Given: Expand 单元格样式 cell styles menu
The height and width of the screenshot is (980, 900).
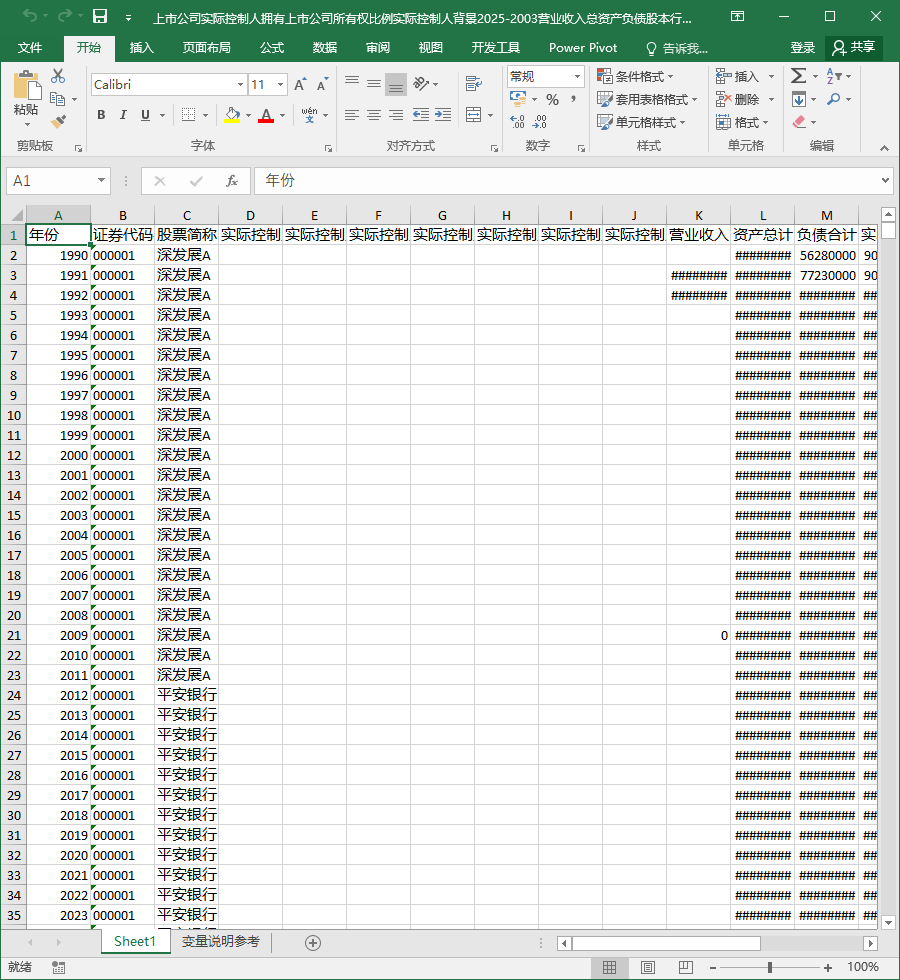Looking at the screenshot, I should 641,122.
